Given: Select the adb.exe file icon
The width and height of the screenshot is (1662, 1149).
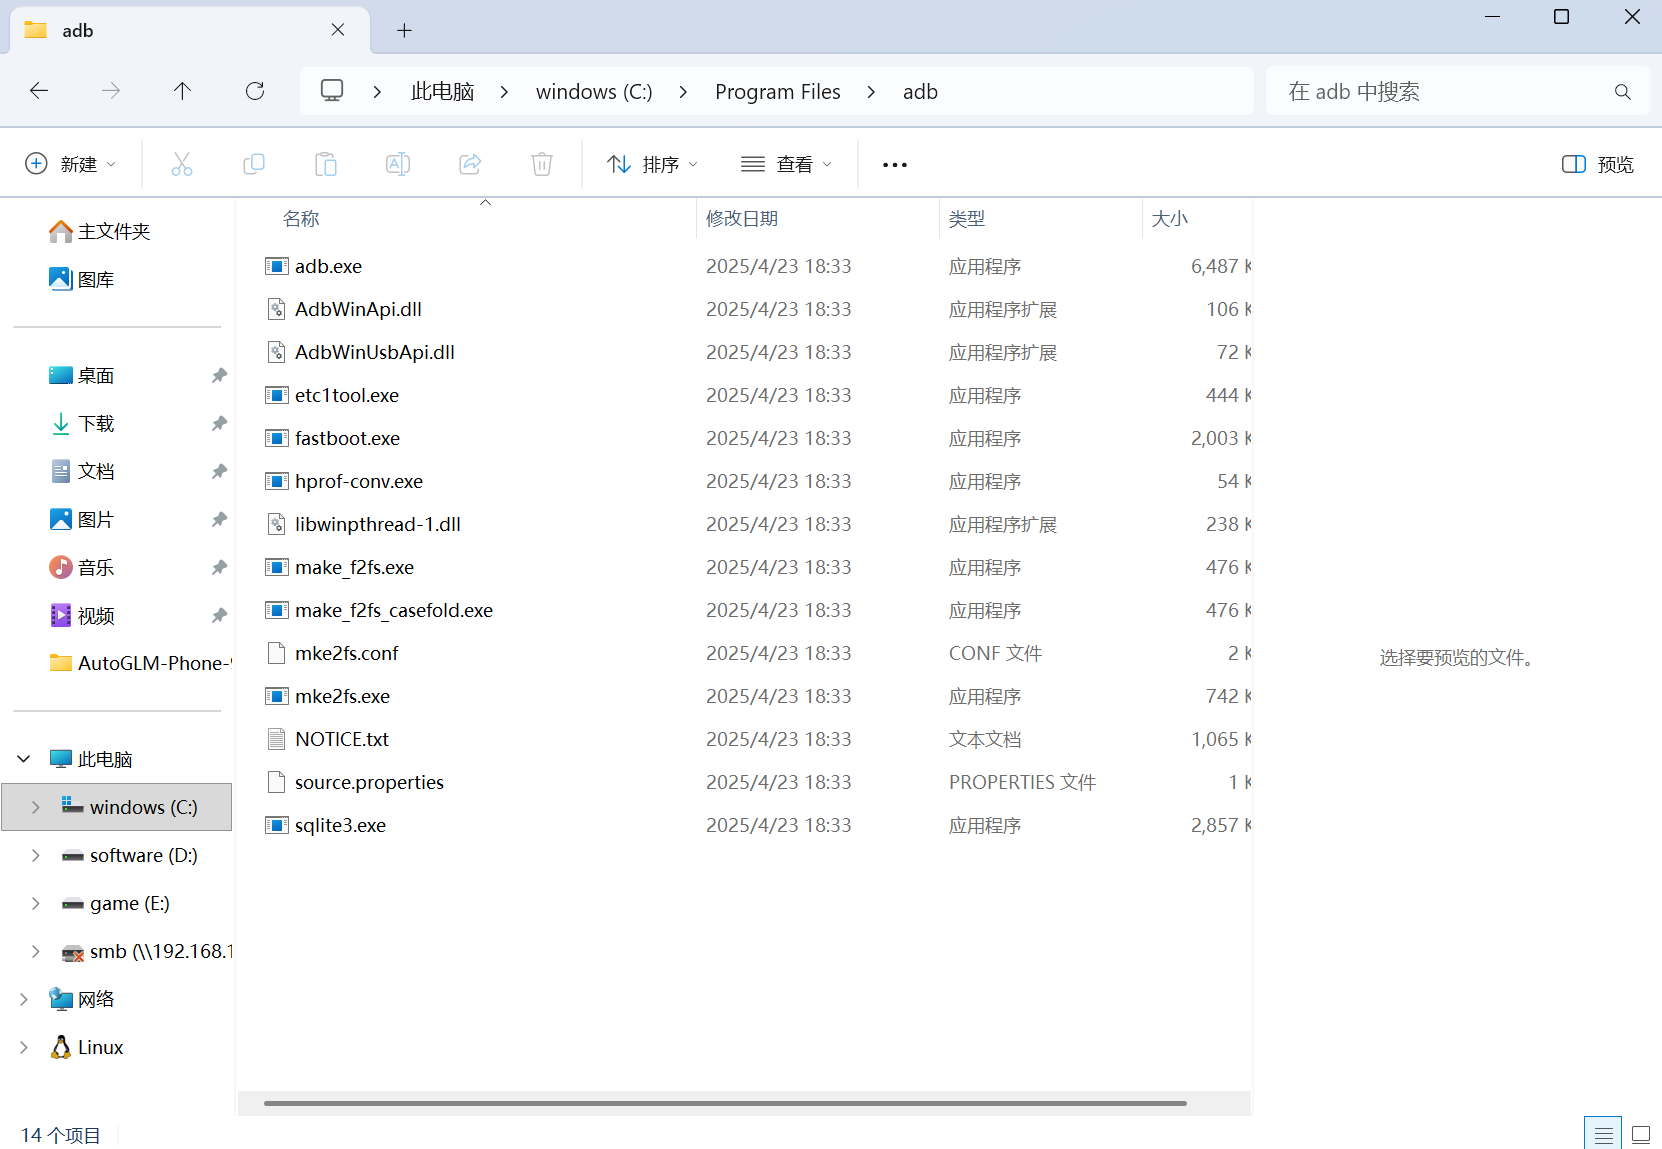Looking at the screenshot, I should pyautogui.click(x=277, y=266).
